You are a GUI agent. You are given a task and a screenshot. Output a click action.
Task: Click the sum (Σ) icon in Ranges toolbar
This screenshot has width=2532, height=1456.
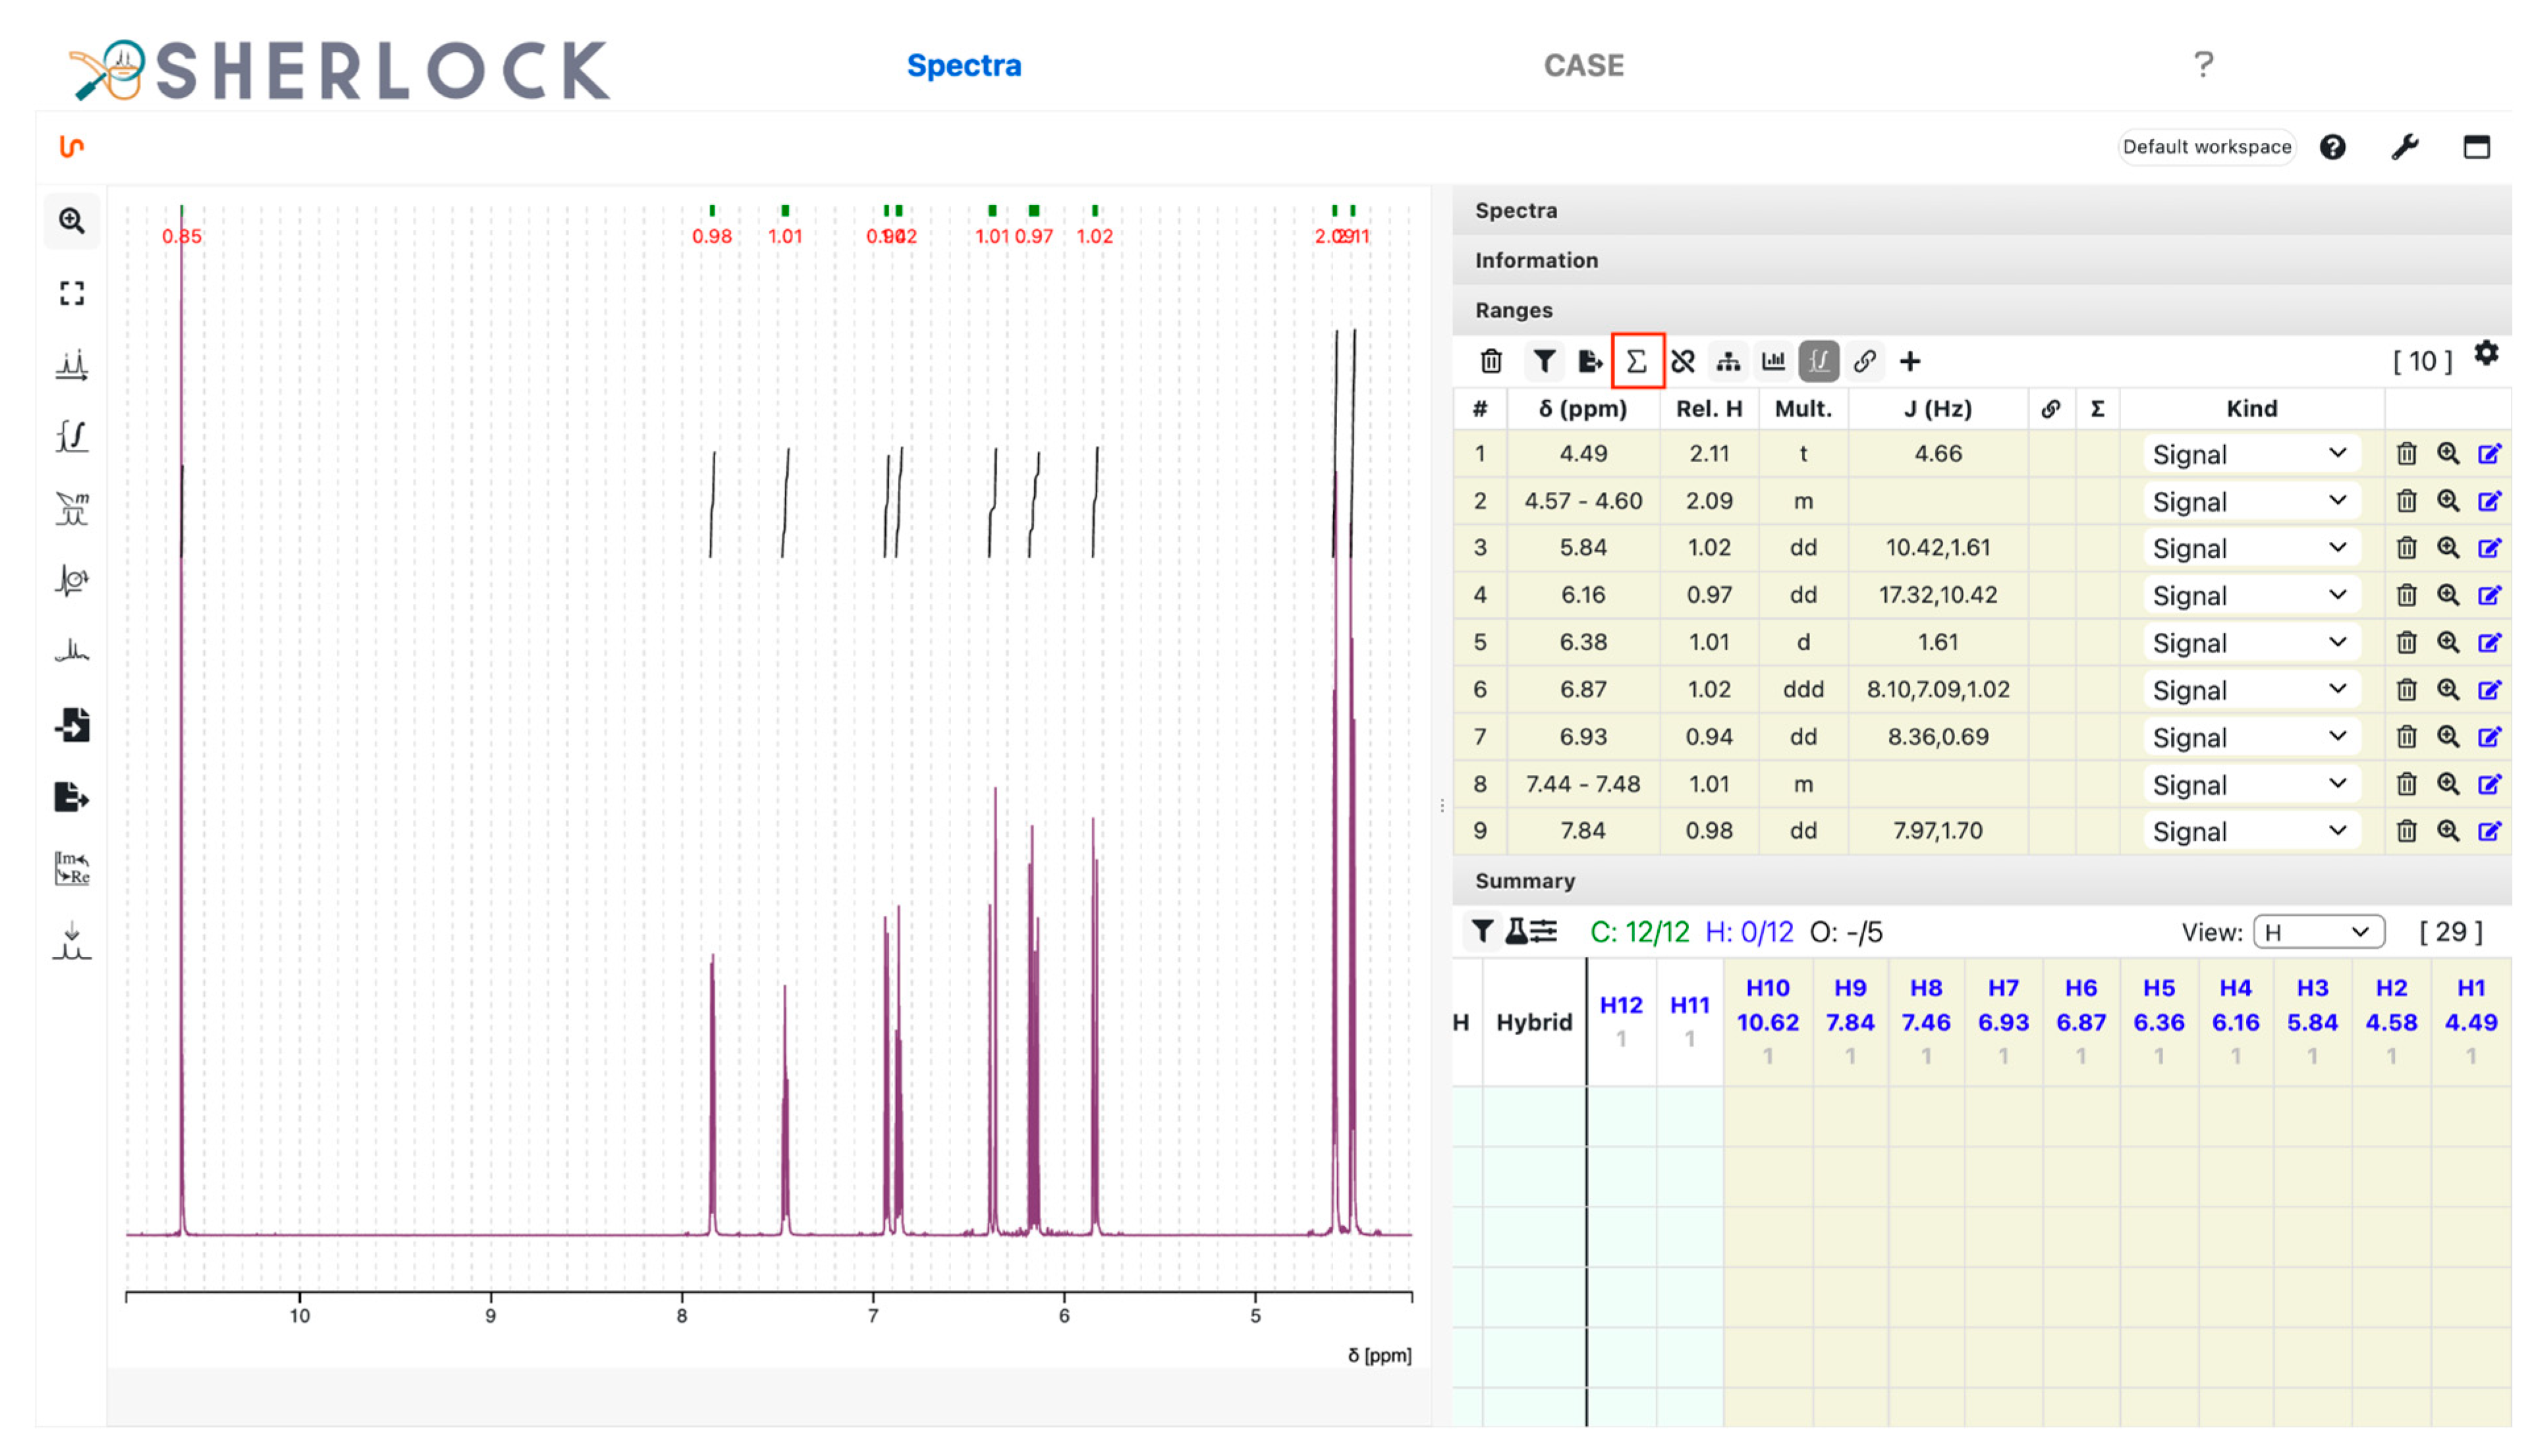point(1636,361)
